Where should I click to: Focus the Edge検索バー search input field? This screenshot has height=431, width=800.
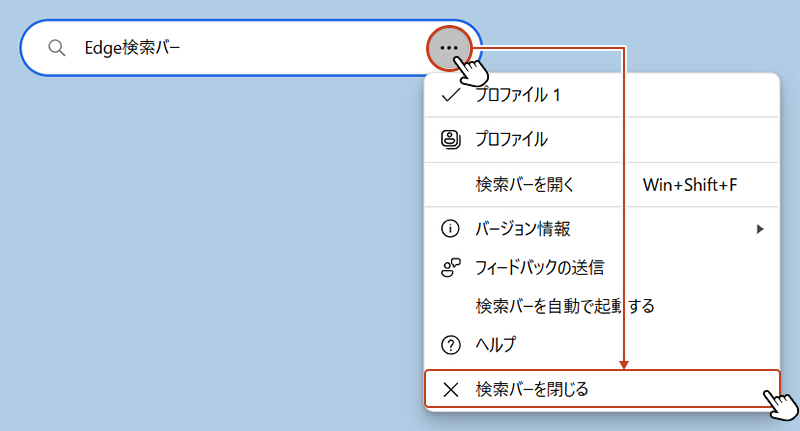click(251, 48)
